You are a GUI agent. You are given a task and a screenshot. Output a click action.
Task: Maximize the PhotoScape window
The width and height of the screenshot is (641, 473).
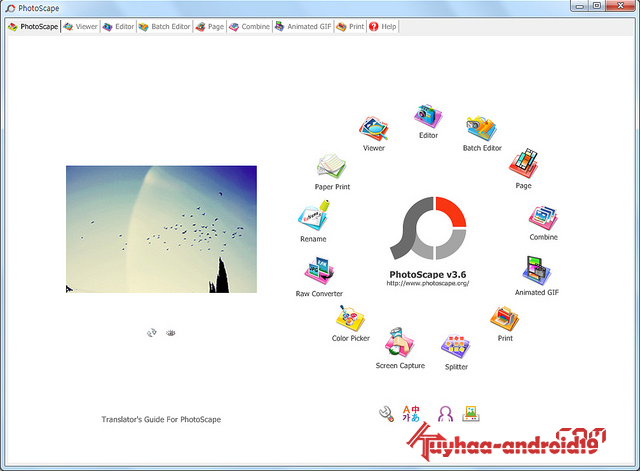[597, 6]
